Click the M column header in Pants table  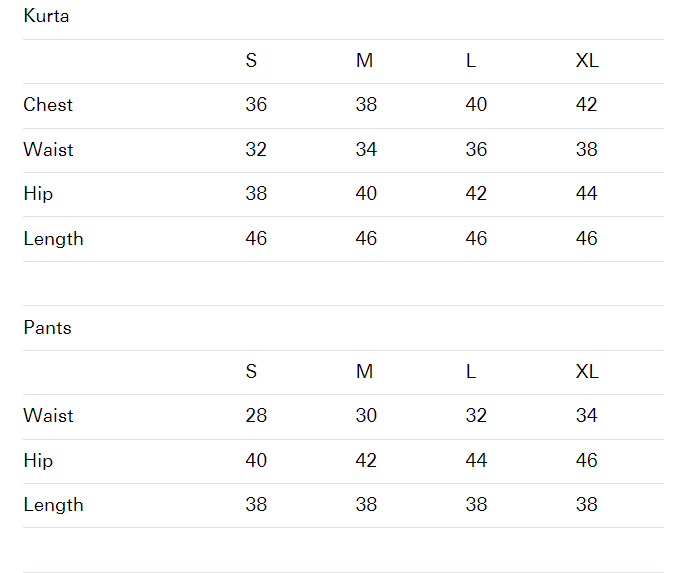click(364, 371)
